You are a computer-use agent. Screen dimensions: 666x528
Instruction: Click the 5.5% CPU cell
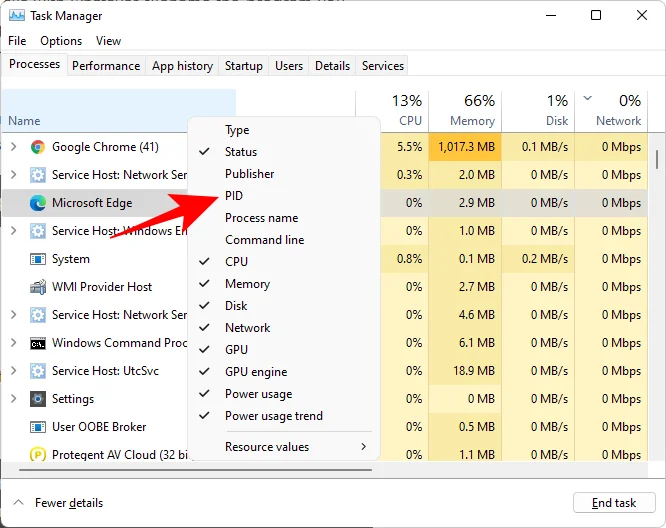coord(405,147)
